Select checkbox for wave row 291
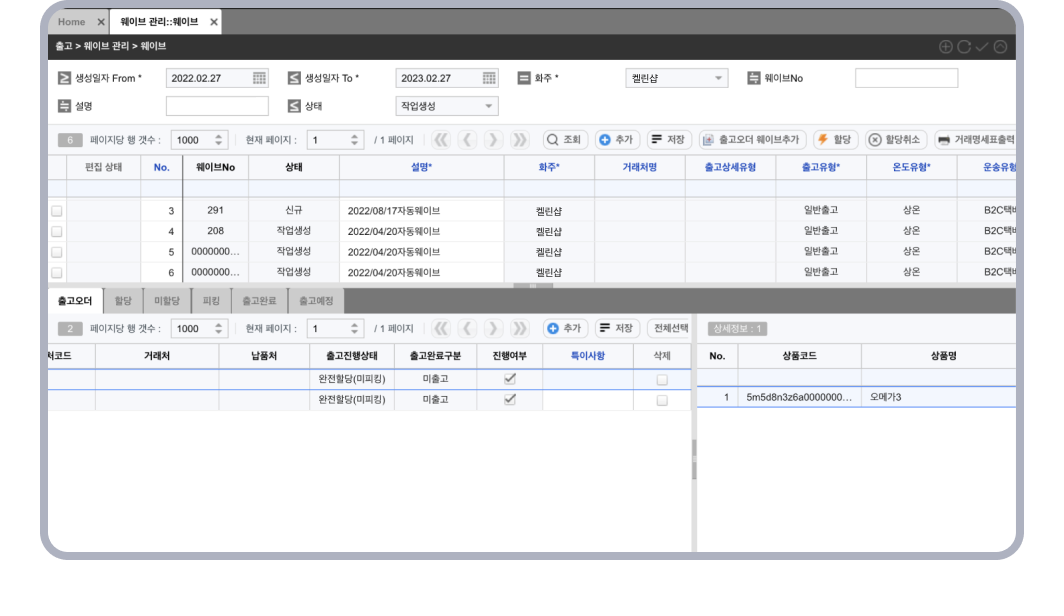This screenshot has width=1064, height=616. [56, 211]
